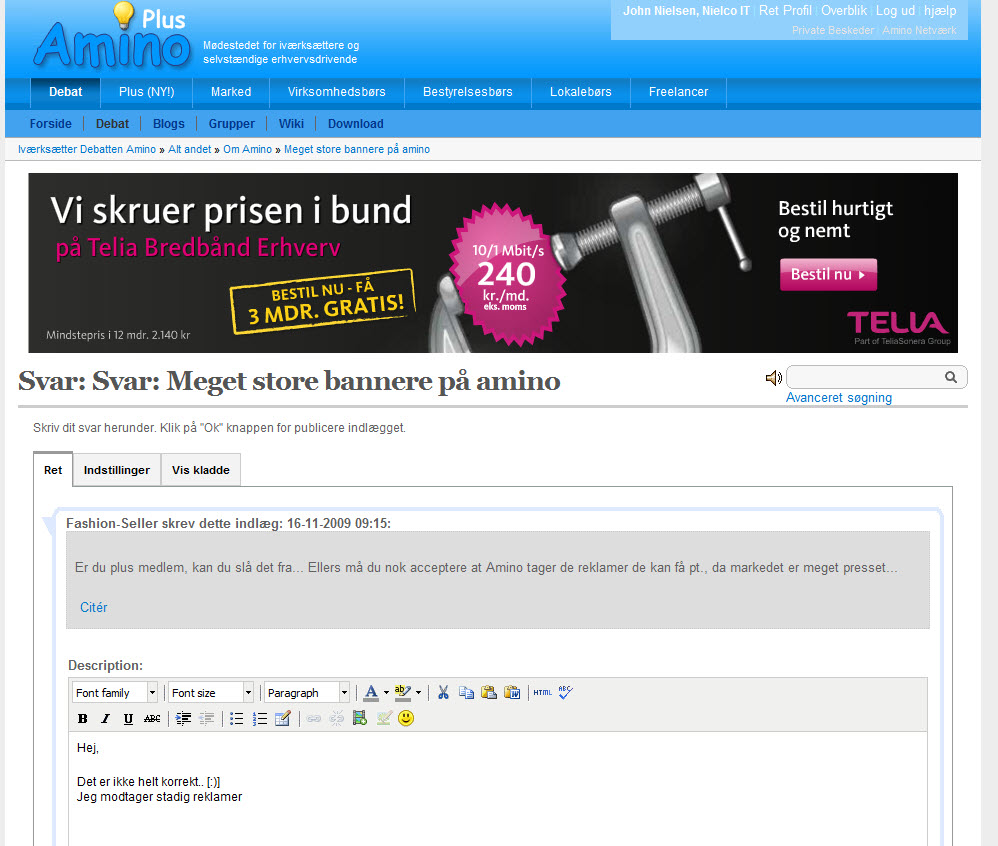Insert a bulleted list
The width and height of the screenshot is (998, 846).
tap(237, 718)
